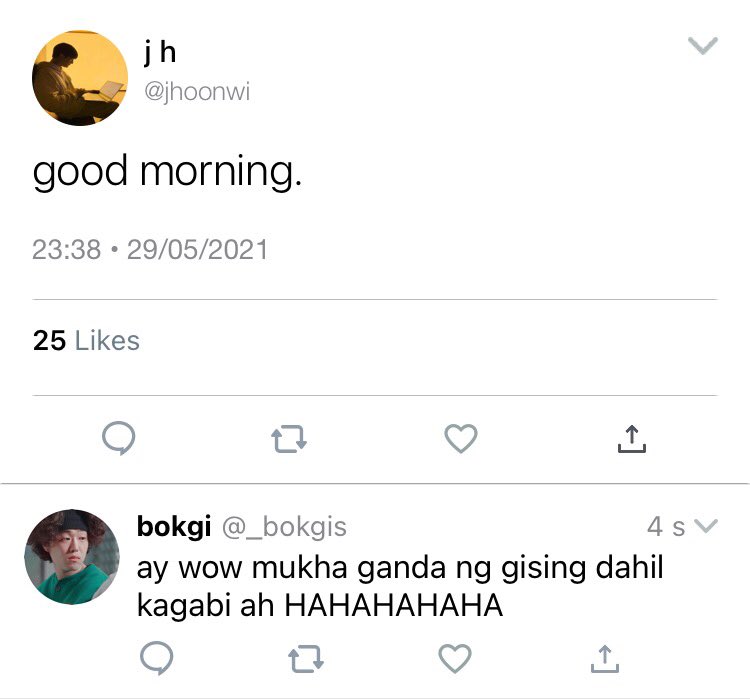This screenshot has width=750, height=699.
Task: Retweet bokgi's reply
Action: click(306, 659)
